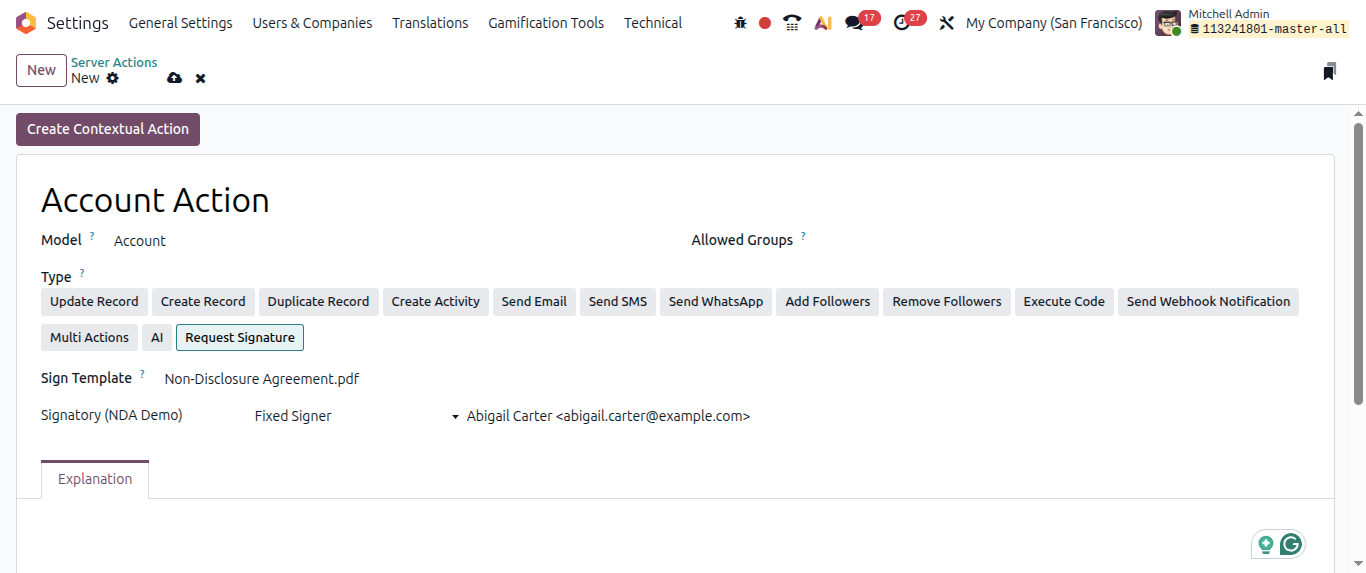The height and width of the screenshot is (573, 1366).
Task: Click the wrench and screwdriver tools icon
Action: pos(947,23)
